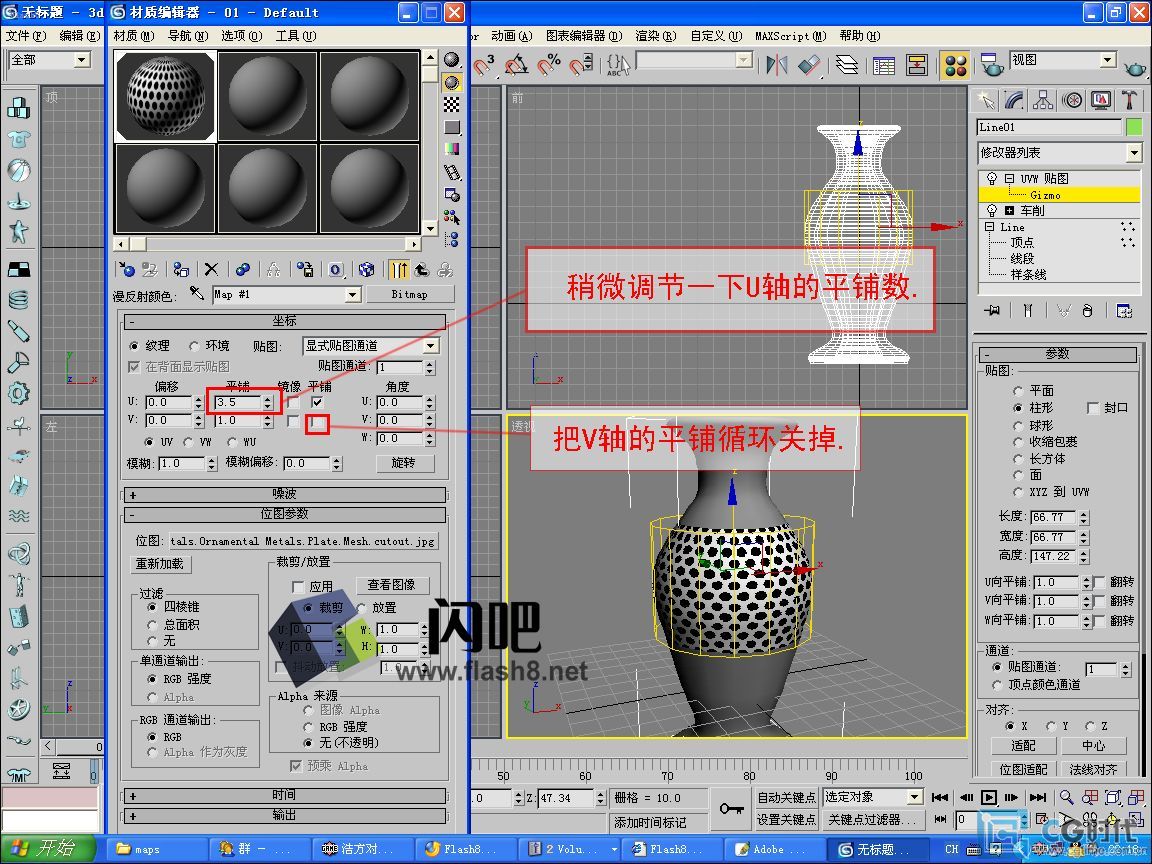The image size is (1152, 864).
Task: Click the Reset Map (X) icon
Action: click(211, 269)
